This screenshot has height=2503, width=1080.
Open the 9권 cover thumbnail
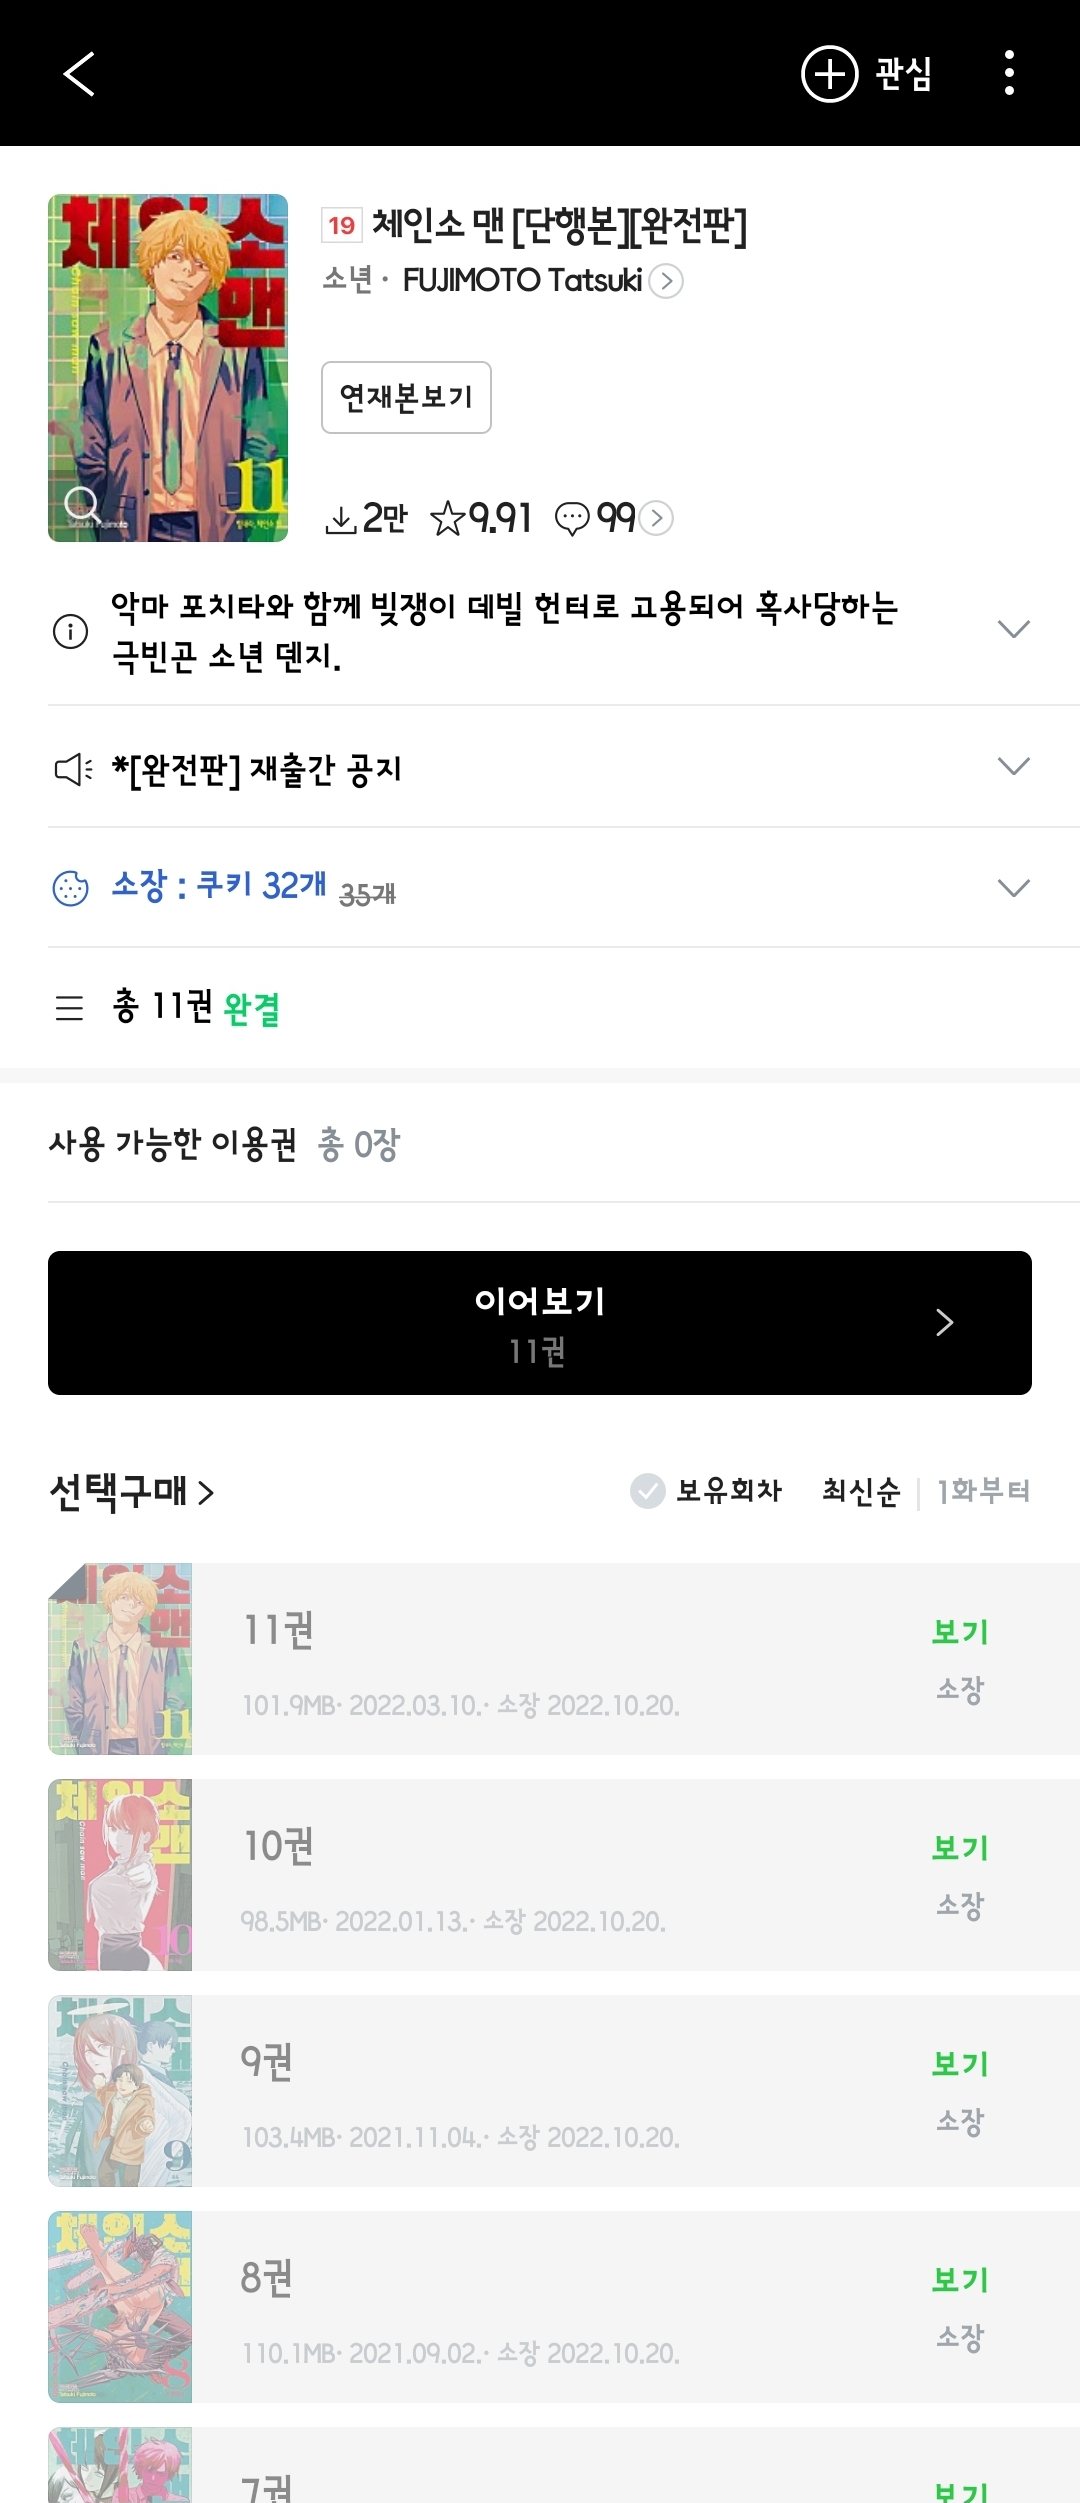point(120,2090)
